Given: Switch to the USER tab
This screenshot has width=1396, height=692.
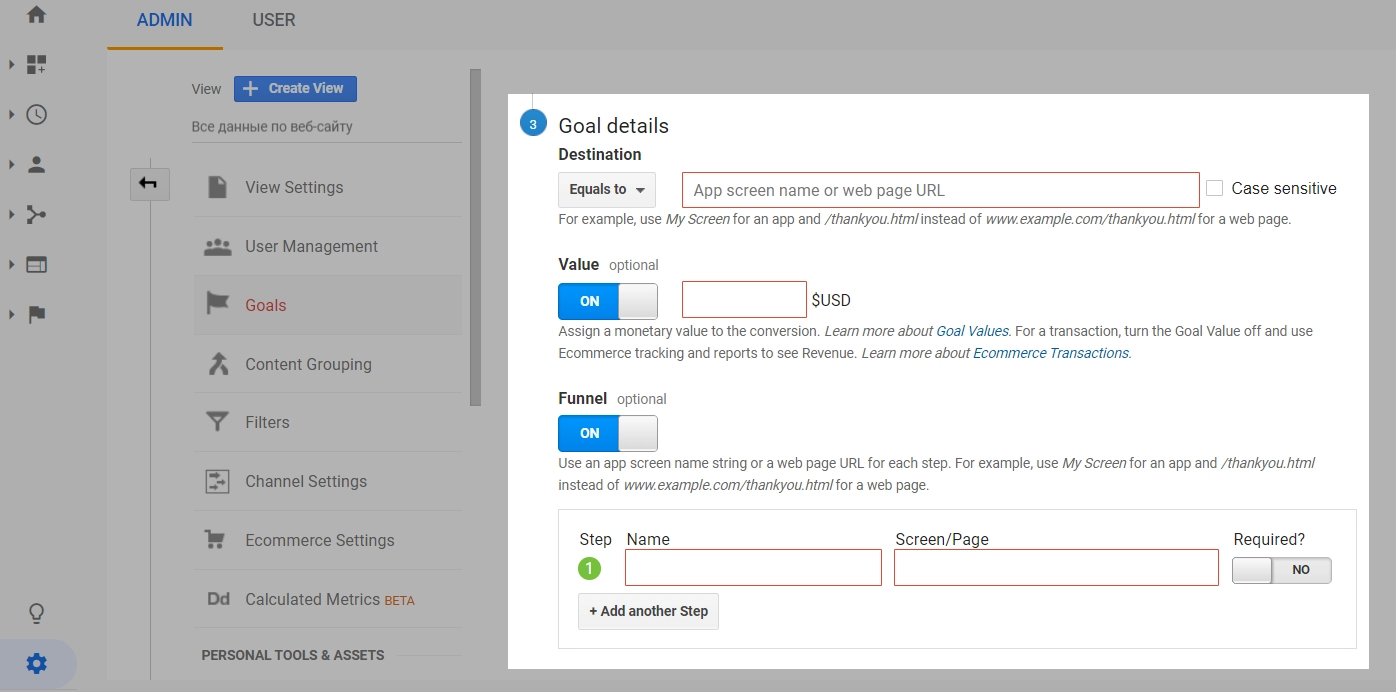Looking at the screenshot, I should pyautogui.click(x=273, y=19).
